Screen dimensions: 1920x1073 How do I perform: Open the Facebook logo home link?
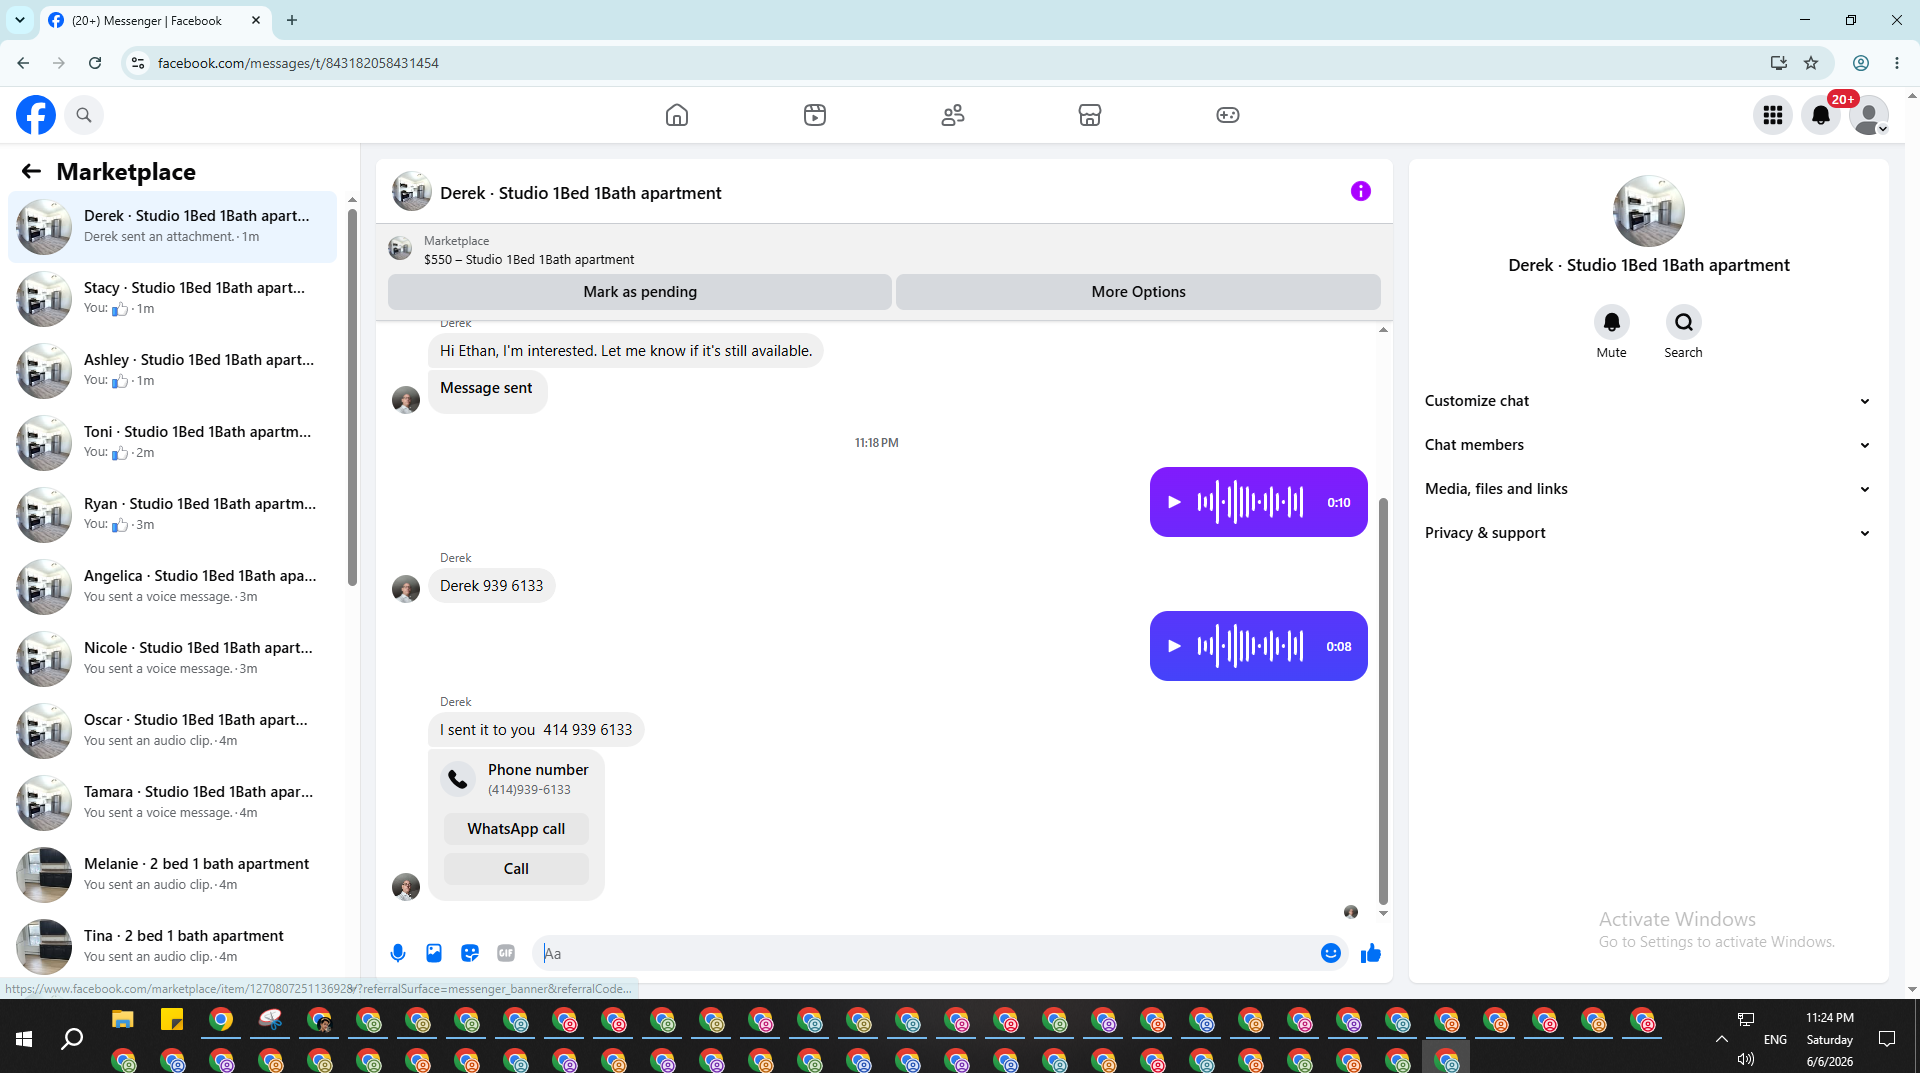point(36,115)
